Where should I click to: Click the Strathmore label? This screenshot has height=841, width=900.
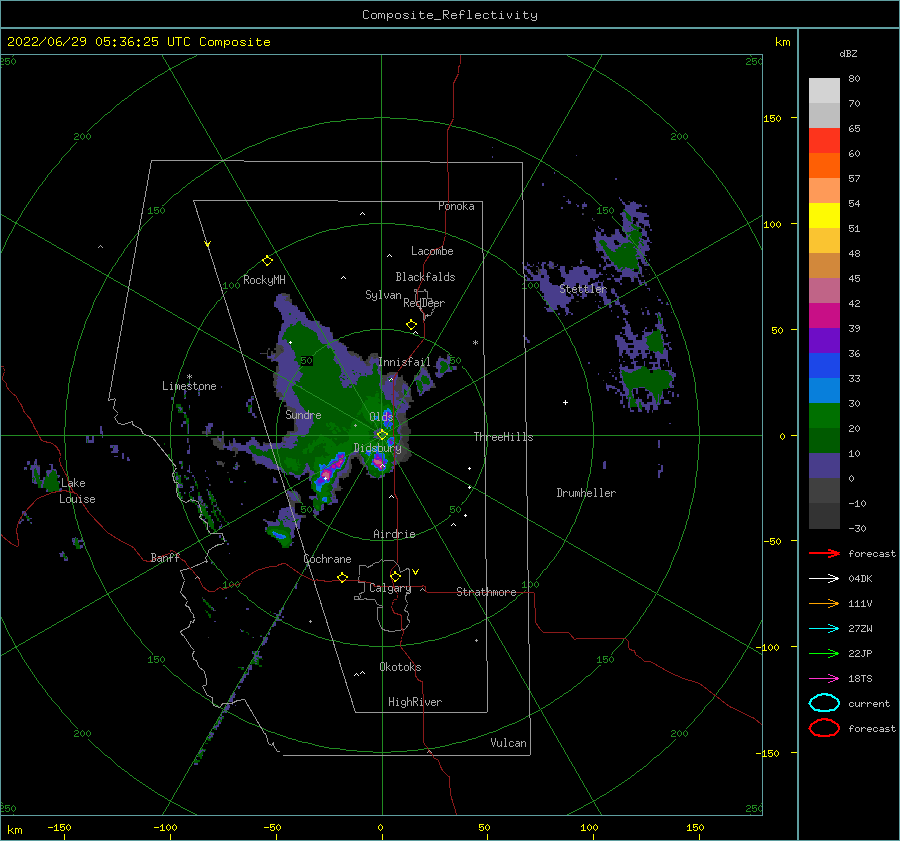(x=486, y=592)
